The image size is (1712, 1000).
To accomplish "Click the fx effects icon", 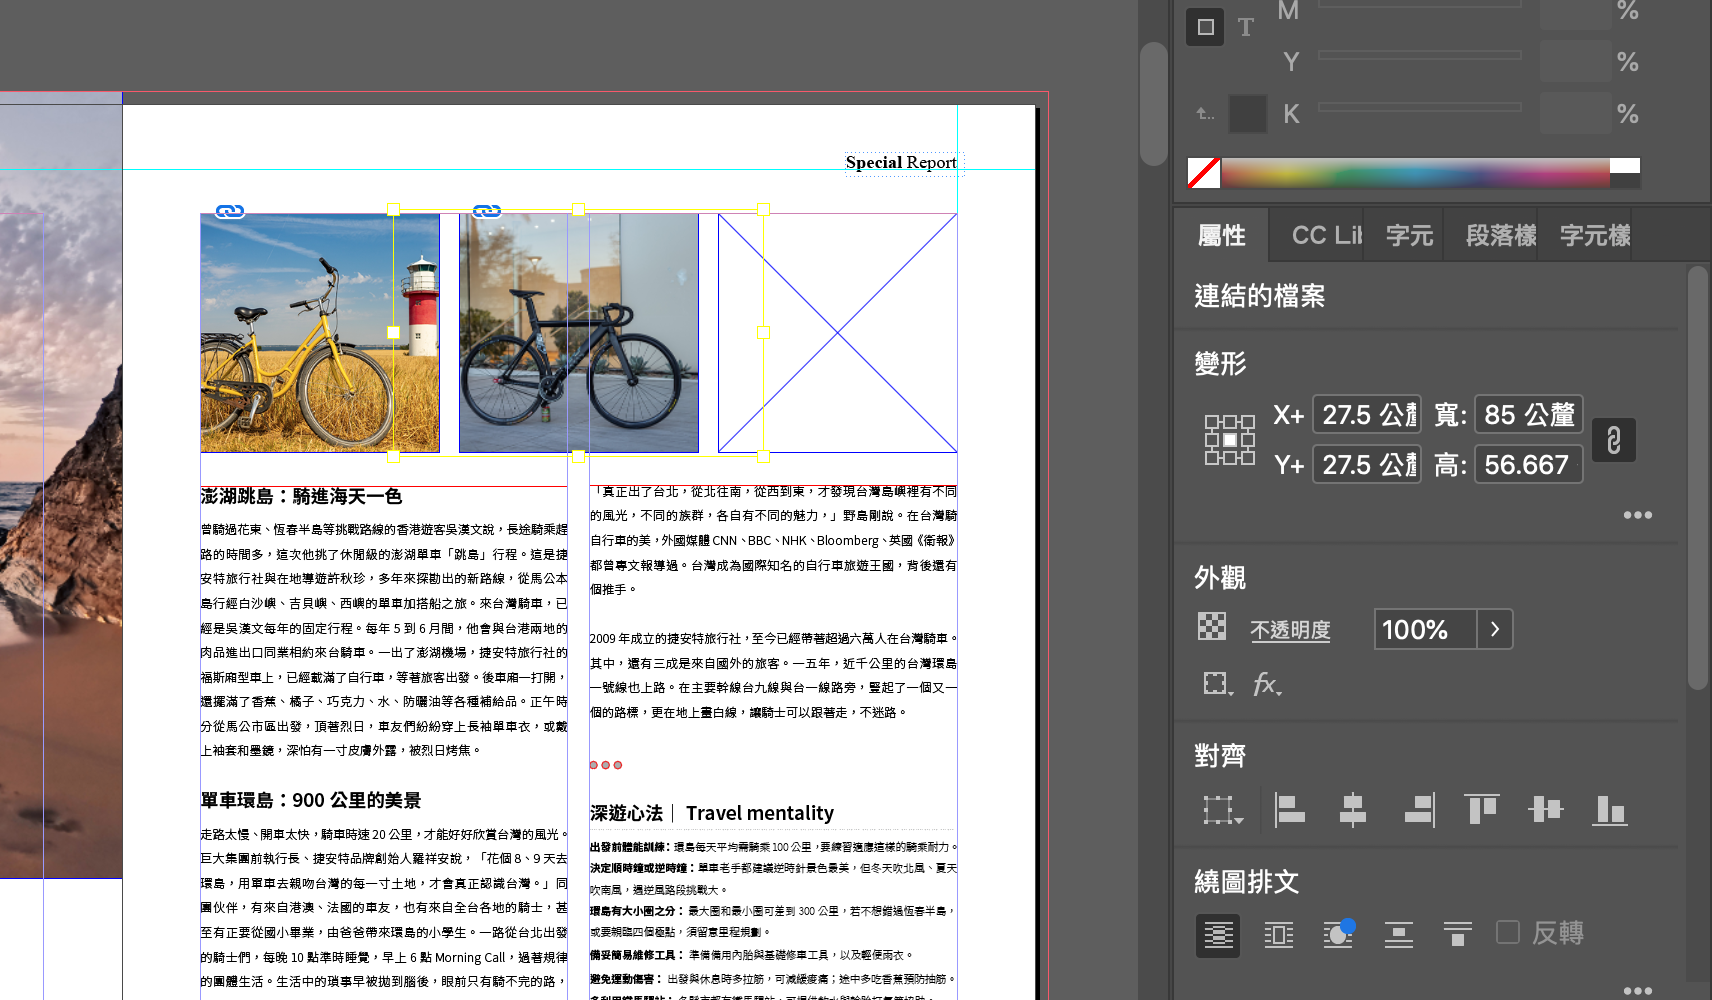I will pos(1266,685).
